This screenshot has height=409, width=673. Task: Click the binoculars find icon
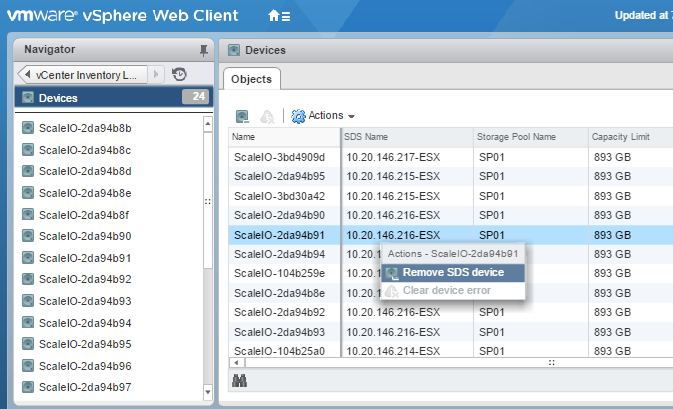click(x=240, y=380)
